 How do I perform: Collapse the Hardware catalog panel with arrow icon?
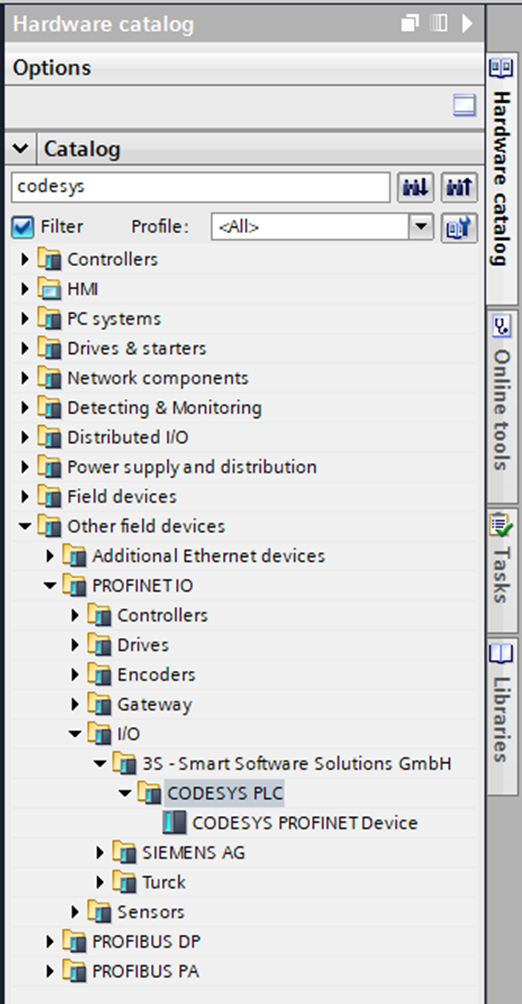pos(468,24)
